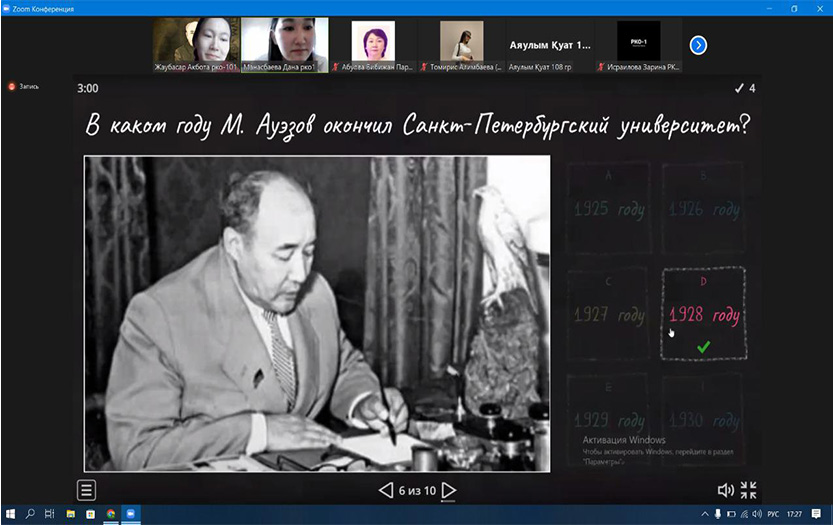Expand hidden system tray icons
Image resolution: width=833 pixels, height=525 pixels.
point(703,514)
